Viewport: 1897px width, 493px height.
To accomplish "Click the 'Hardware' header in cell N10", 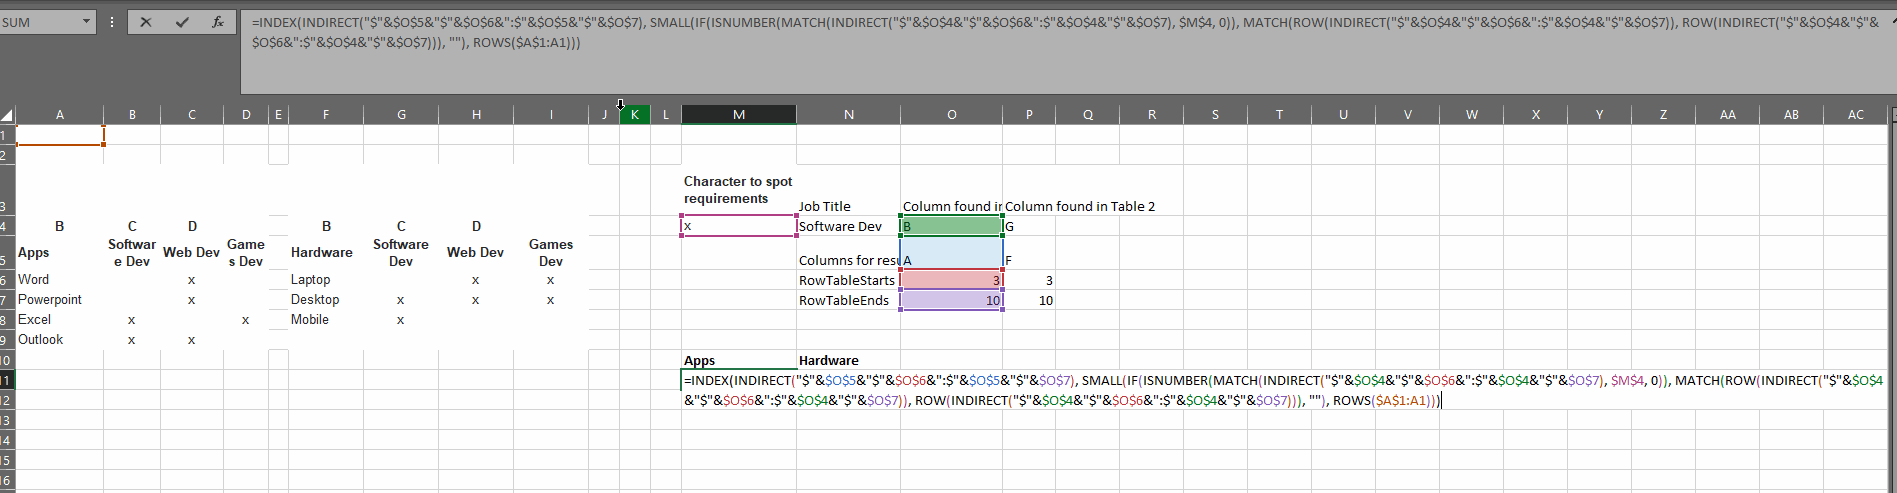I will point(849,360).
